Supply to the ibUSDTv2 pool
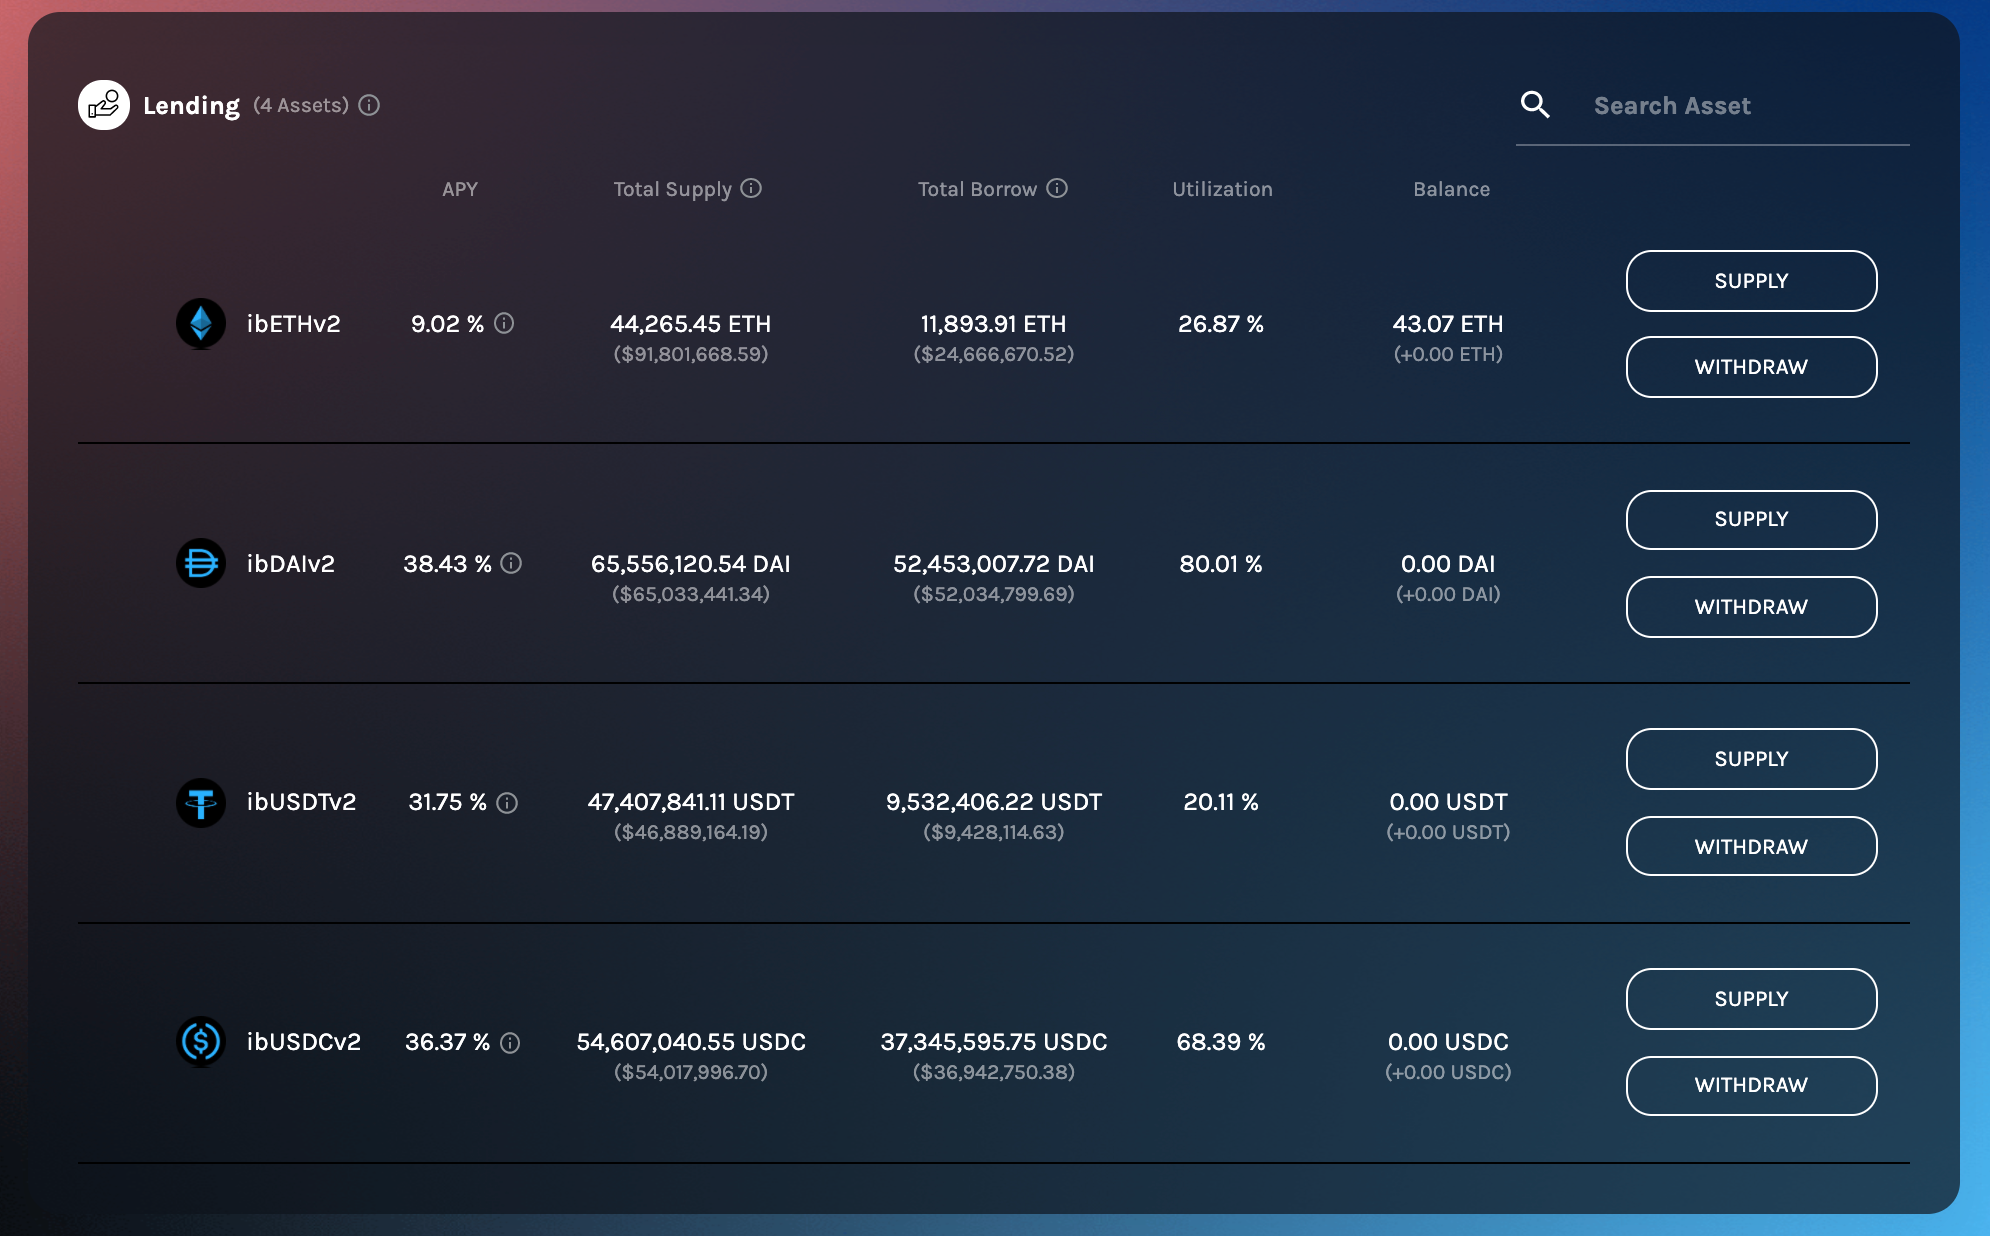 point(1751,759)
